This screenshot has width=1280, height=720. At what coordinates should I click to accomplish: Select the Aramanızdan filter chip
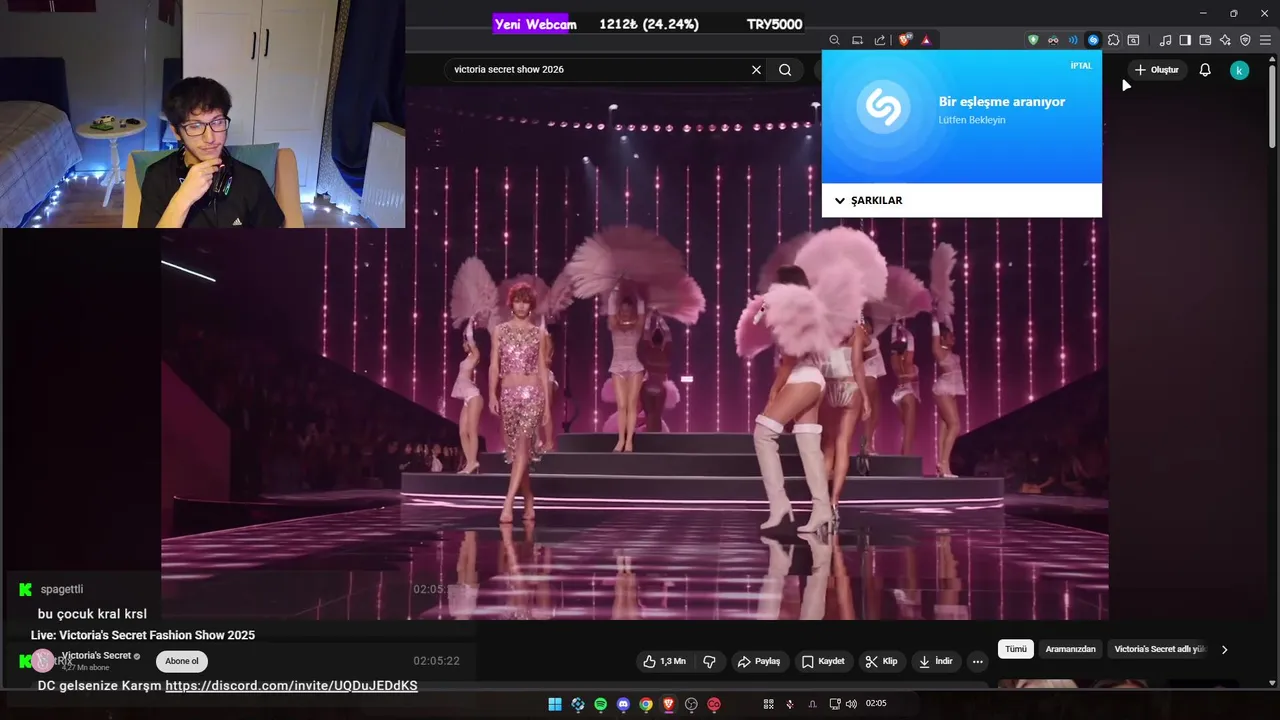coord(1070,649)
